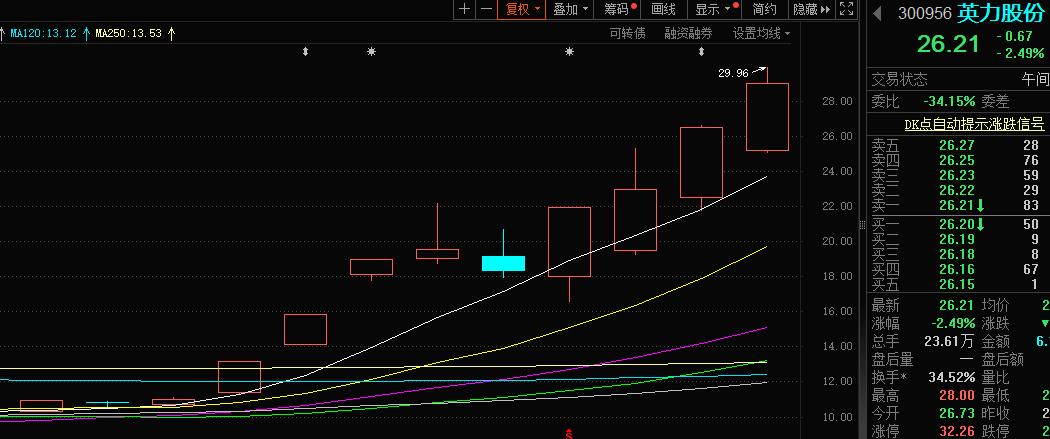Click left arrow beside stock code 300956
This screenshot has width=1050, height=439.
877,14
